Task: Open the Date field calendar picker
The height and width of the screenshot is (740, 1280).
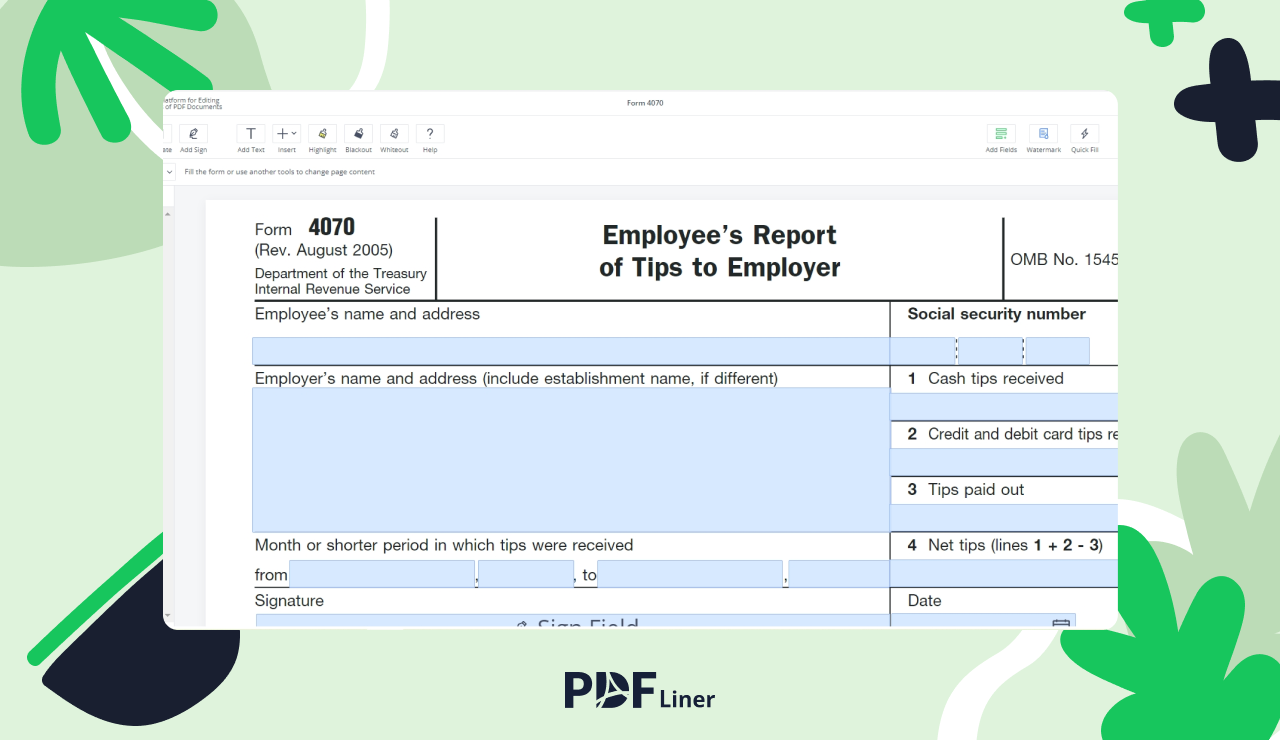Action: coord(1061,624)
